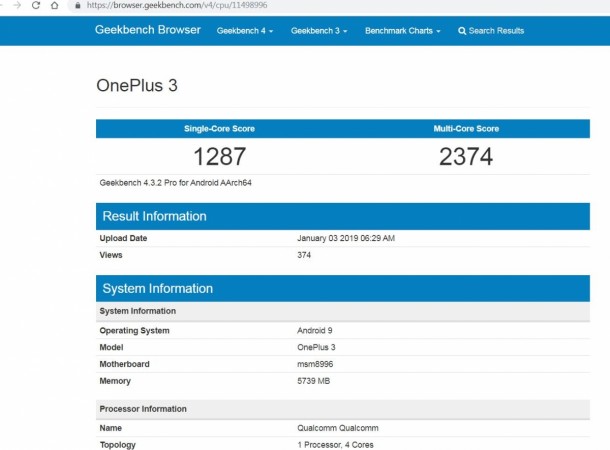Image resolution: width=610 pixels, height=450 pixels.
Task: Click the Operating System label
Action: [135, 331]
